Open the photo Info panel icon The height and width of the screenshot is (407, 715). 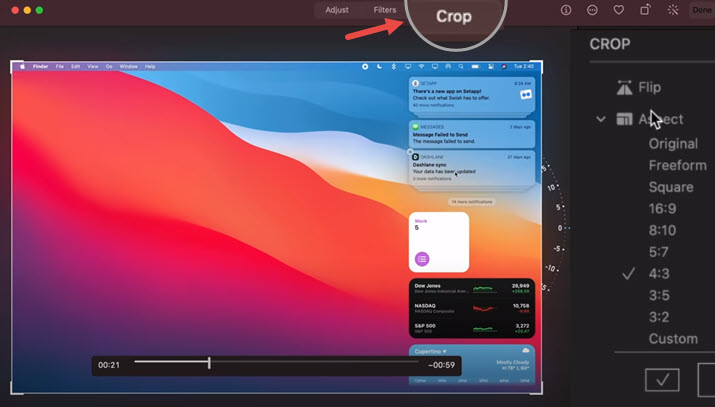tap(566, 10)
